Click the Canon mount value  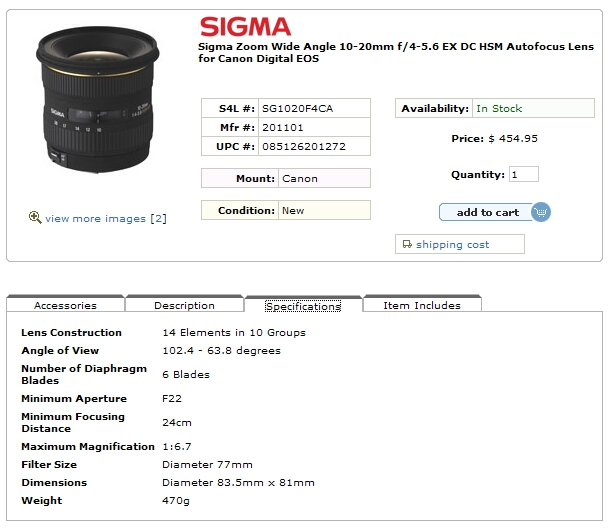300,178
